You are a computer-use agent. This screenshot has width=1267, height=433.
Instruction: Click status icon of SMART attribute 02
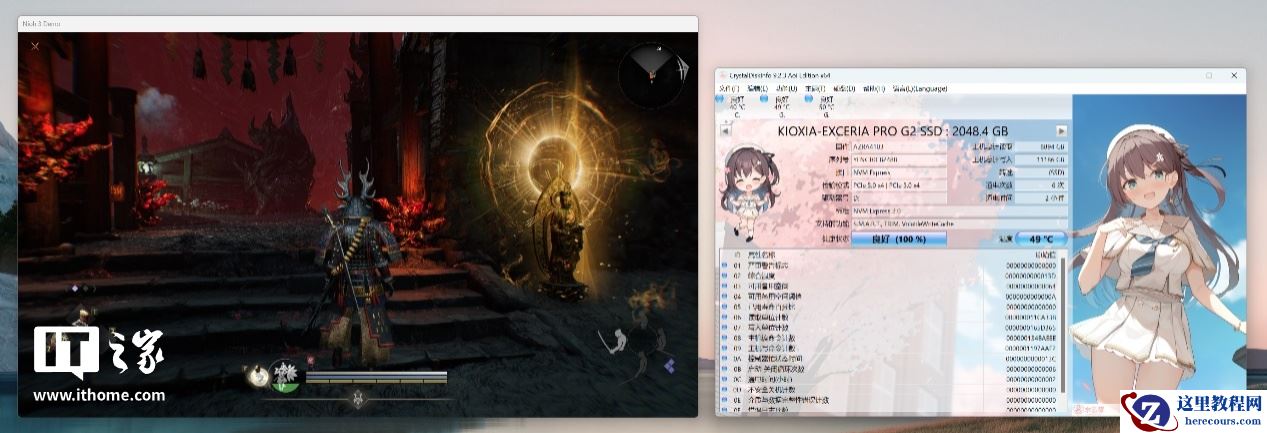pos(724,276)
